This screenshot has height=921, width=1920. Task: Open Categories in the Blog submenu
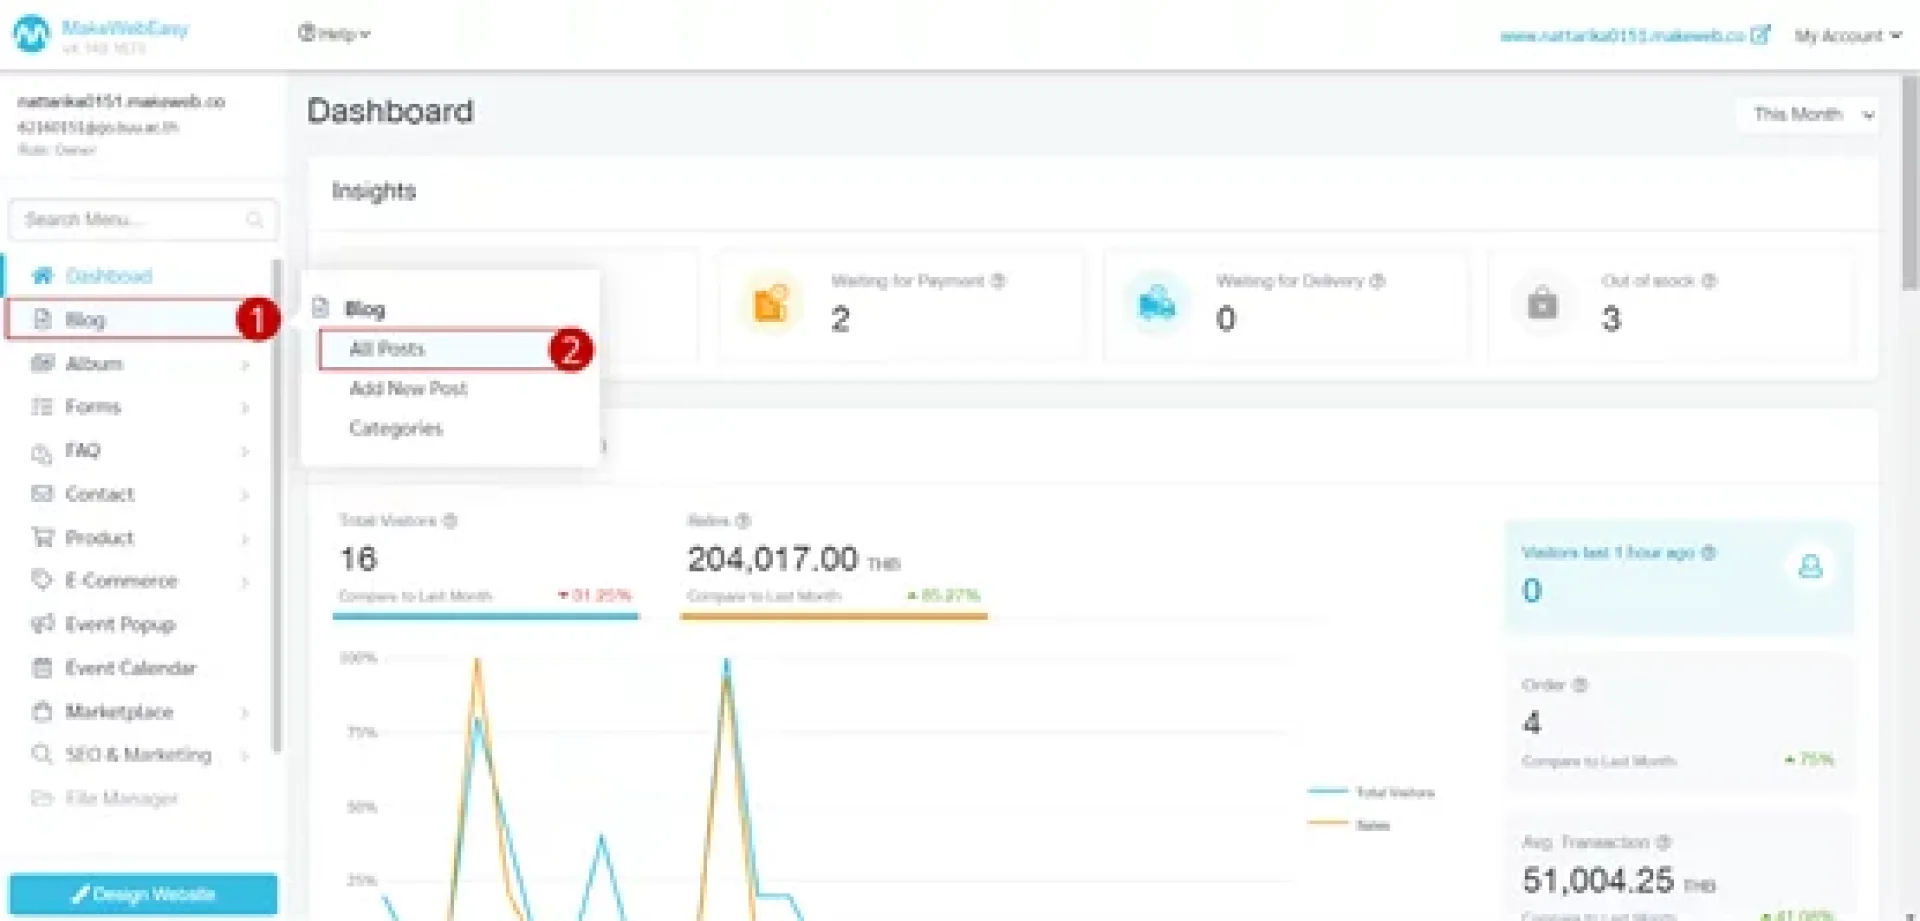[x=396, y=429]
